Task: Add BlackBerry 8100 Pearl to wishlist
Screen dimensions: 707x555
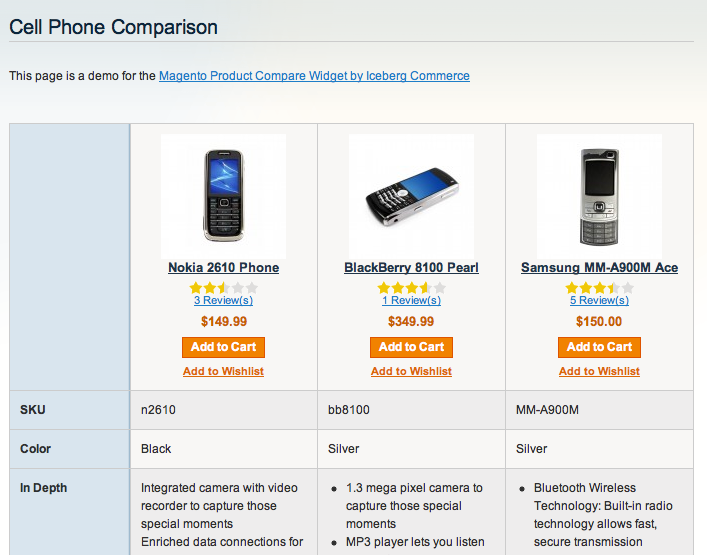Action: pos(411,371)
